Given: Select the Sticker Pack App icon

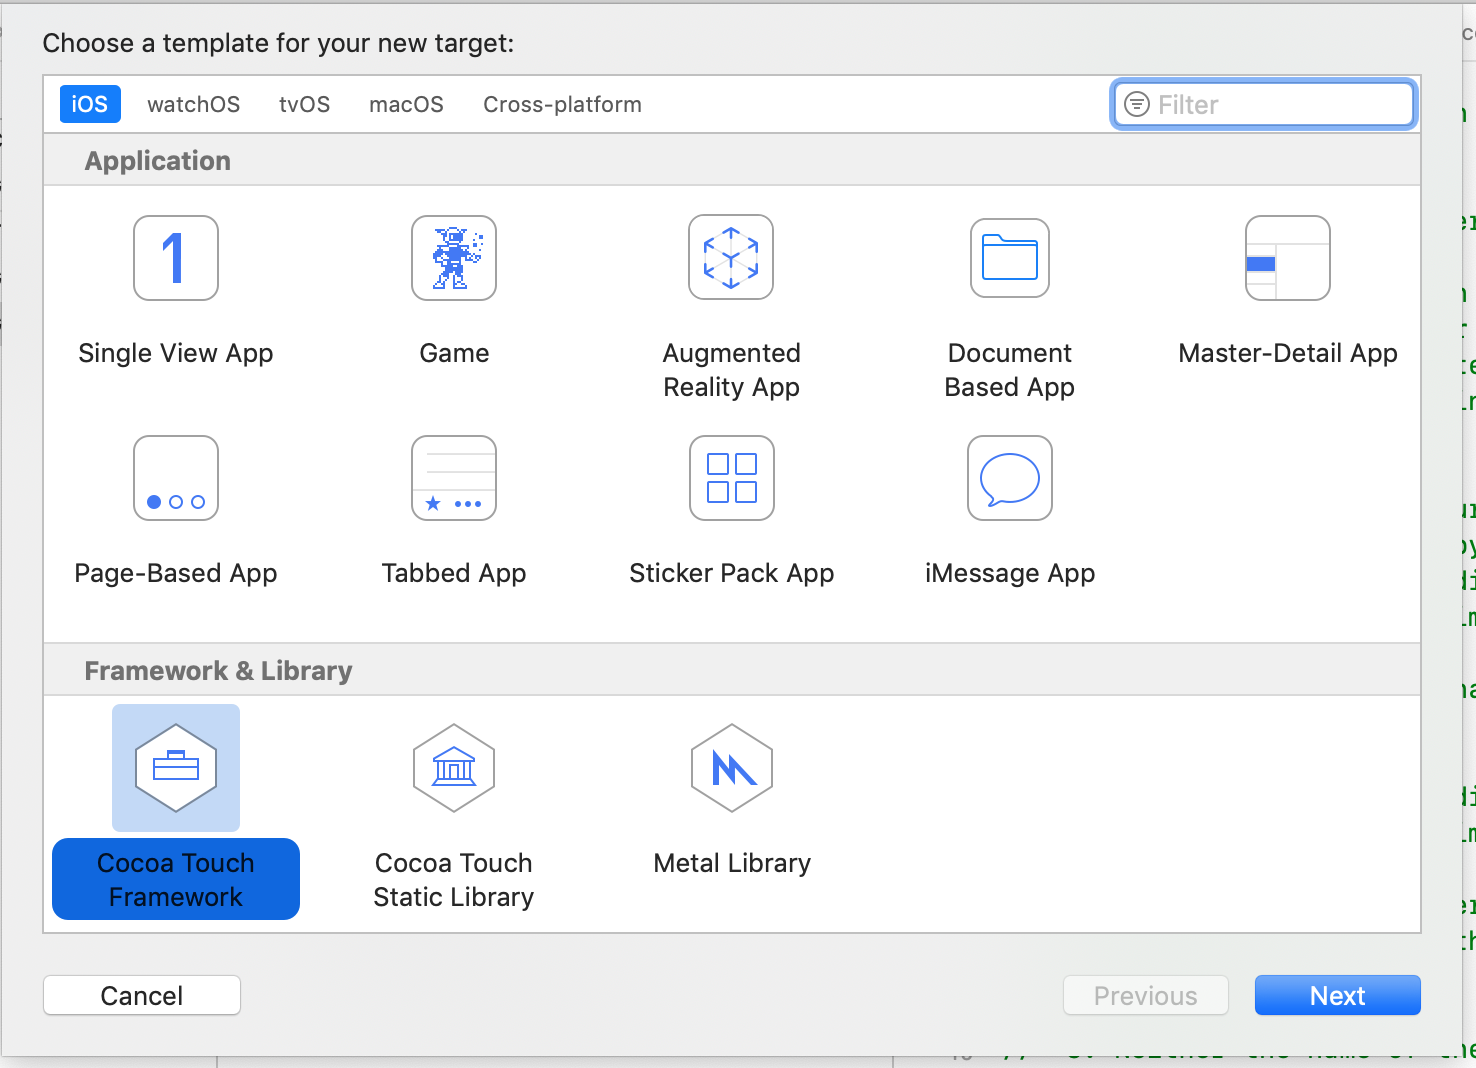Looking at the screenshot, I should click(x=732, y=478).
